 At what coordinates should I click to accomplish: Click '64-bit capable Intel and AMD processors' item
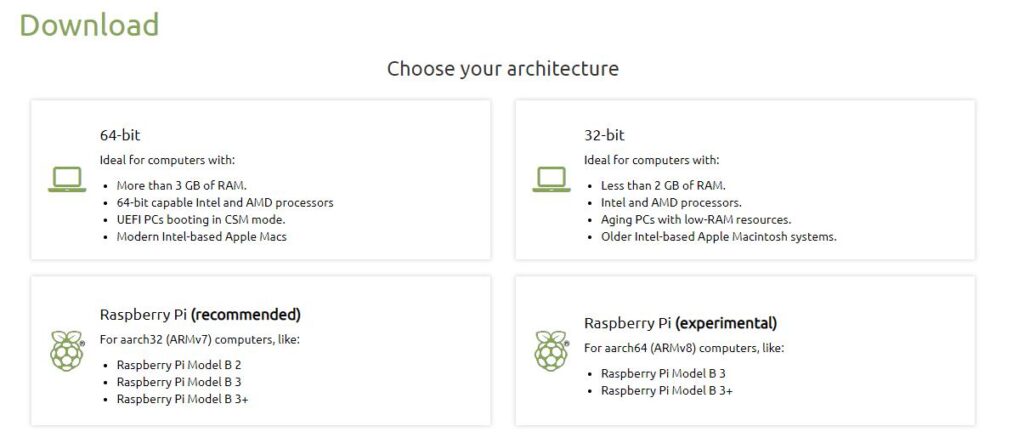(x=225, y=202)
